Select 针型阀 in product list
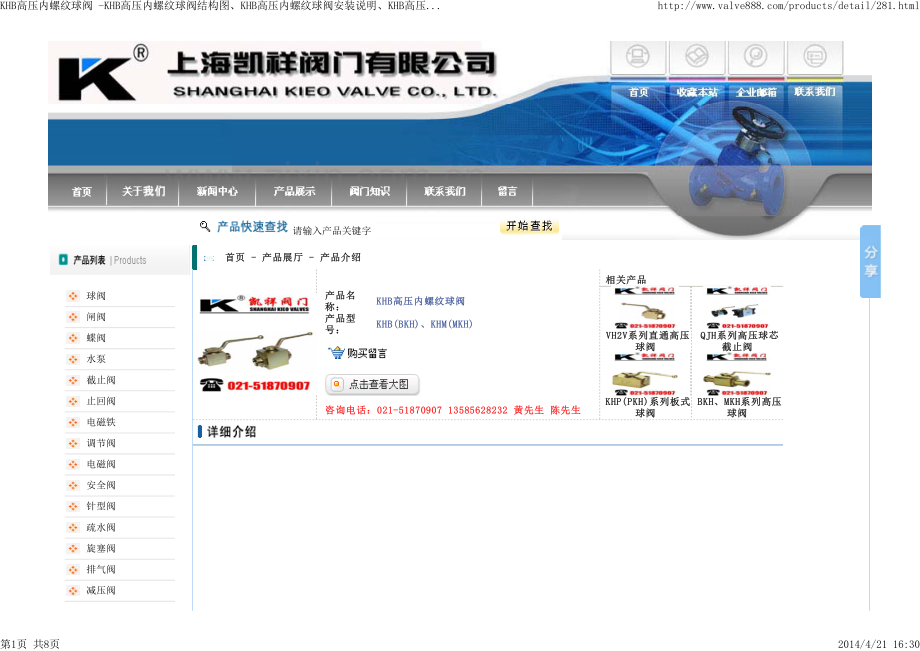The image size is (920, 651). [101, 506]
